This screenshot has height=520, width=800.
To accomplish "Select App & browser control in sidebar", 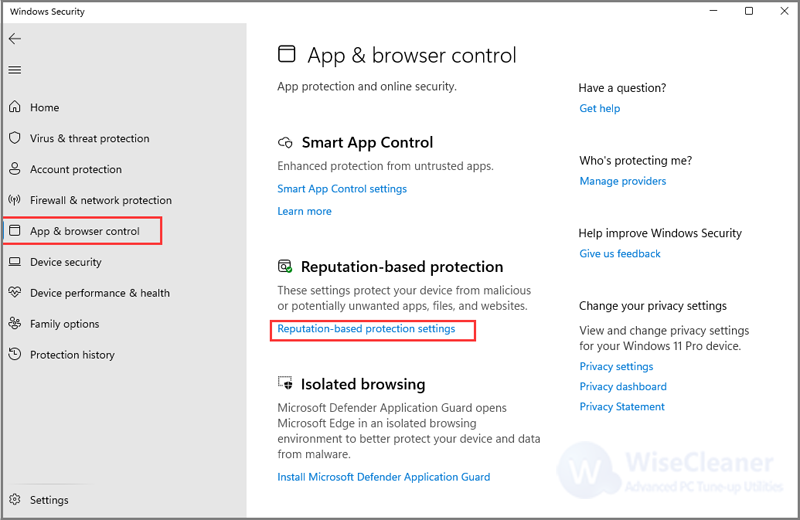I will pyautogui.click(x=84, y=231).
